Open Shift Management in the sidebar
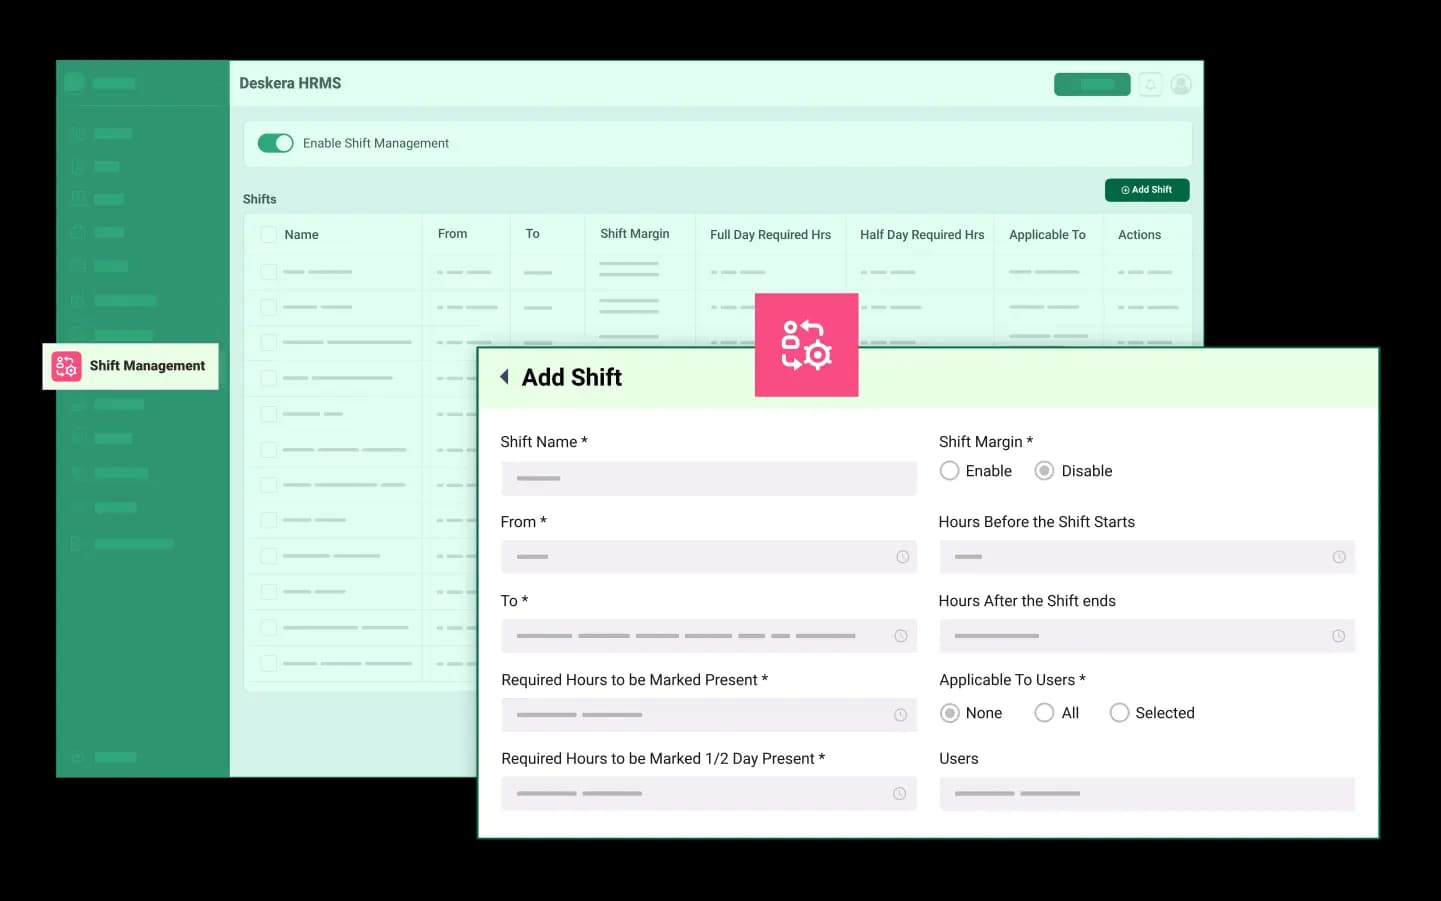The height and width of the screenshot is (901, 1441). pos(131,366)
